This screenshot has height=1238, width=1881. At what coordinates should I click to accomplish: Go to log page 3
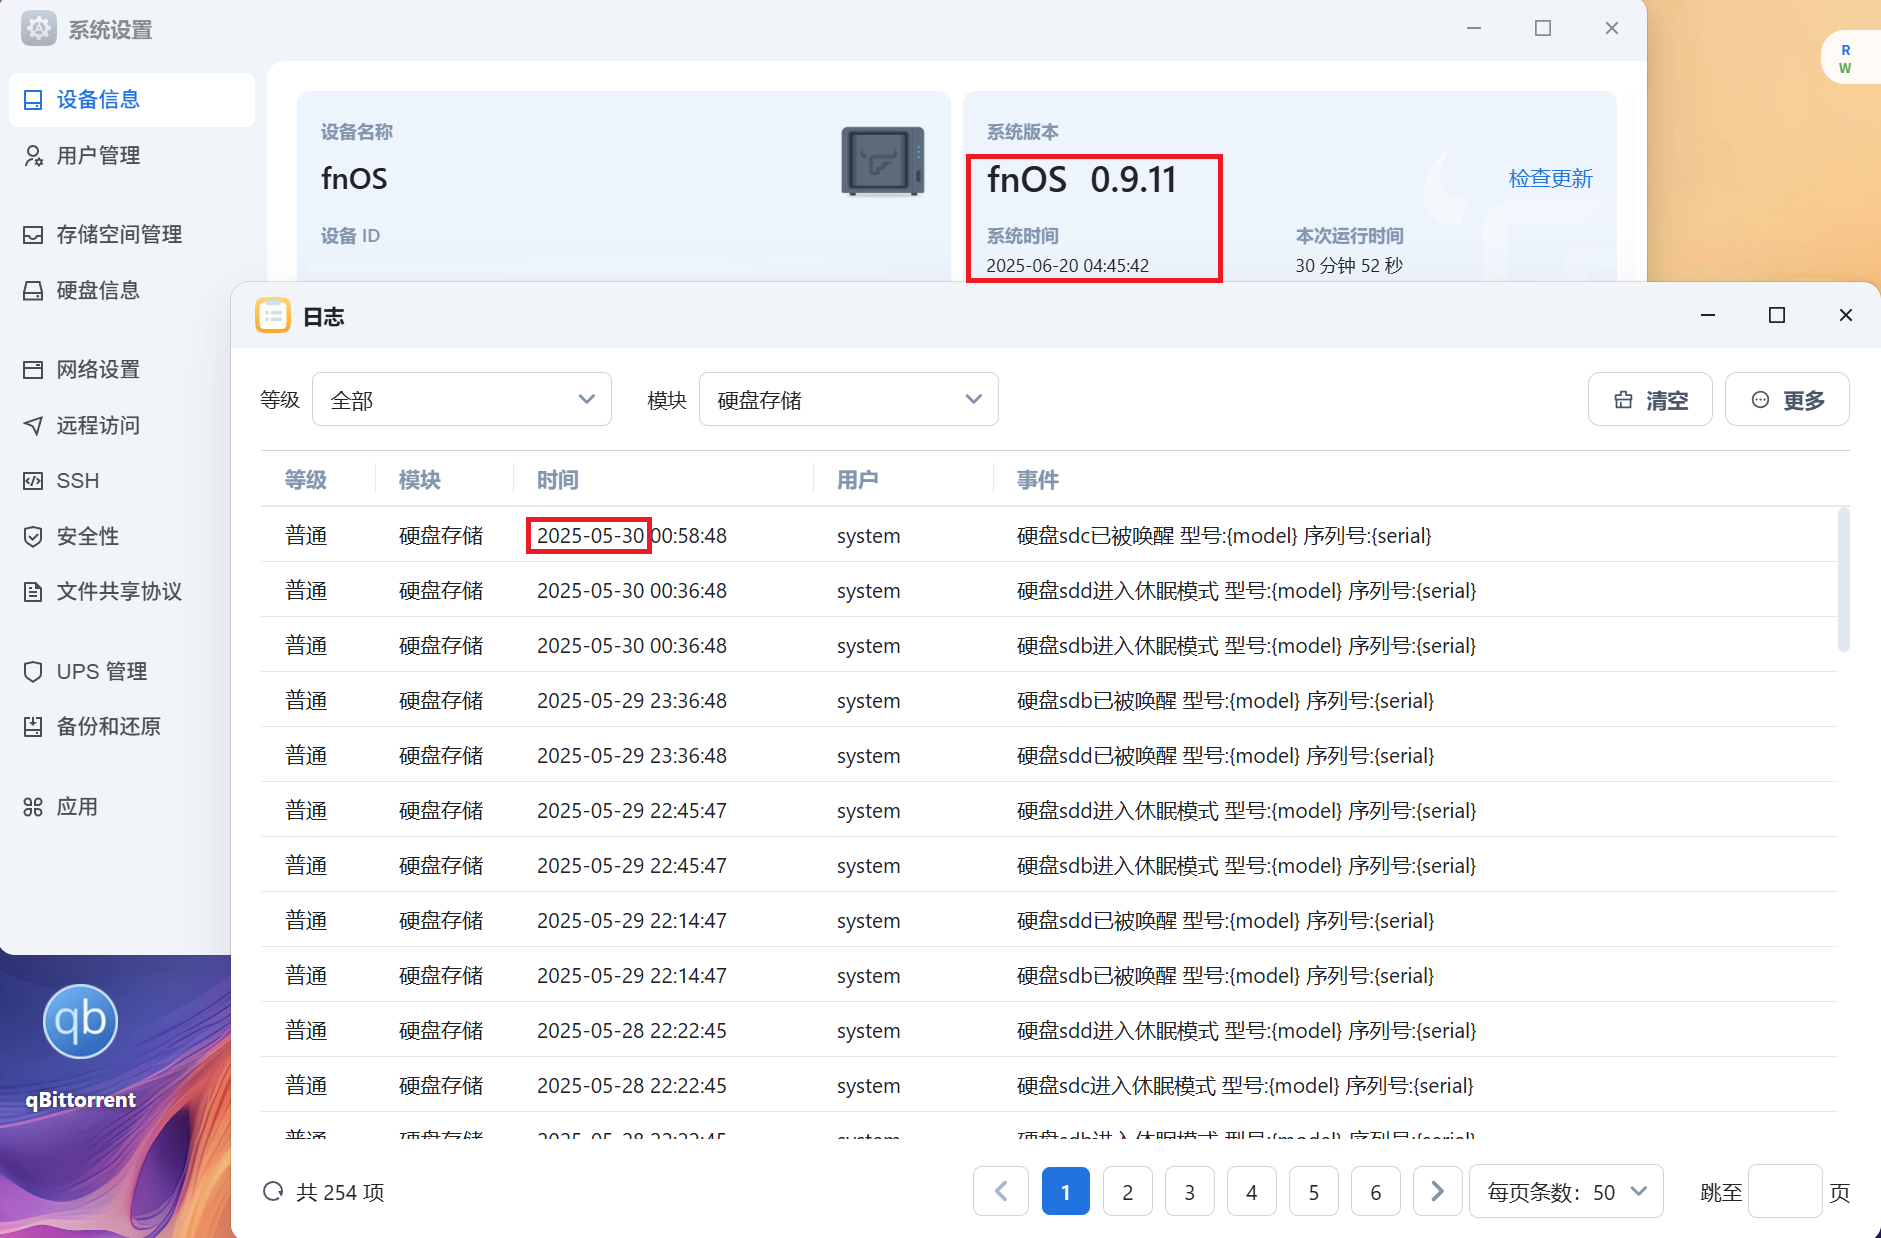1190,1191
